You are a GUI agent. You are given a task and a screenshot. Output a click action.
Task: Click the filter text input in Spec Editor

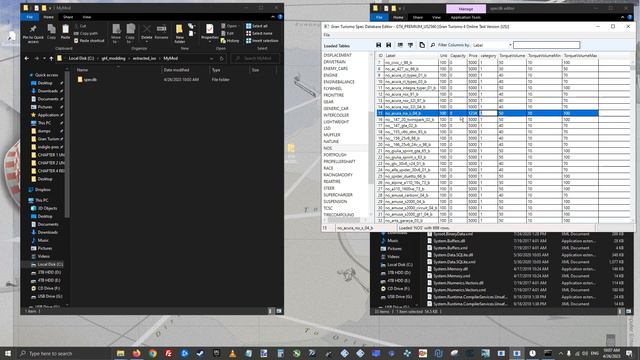click(x=546, y=45)
